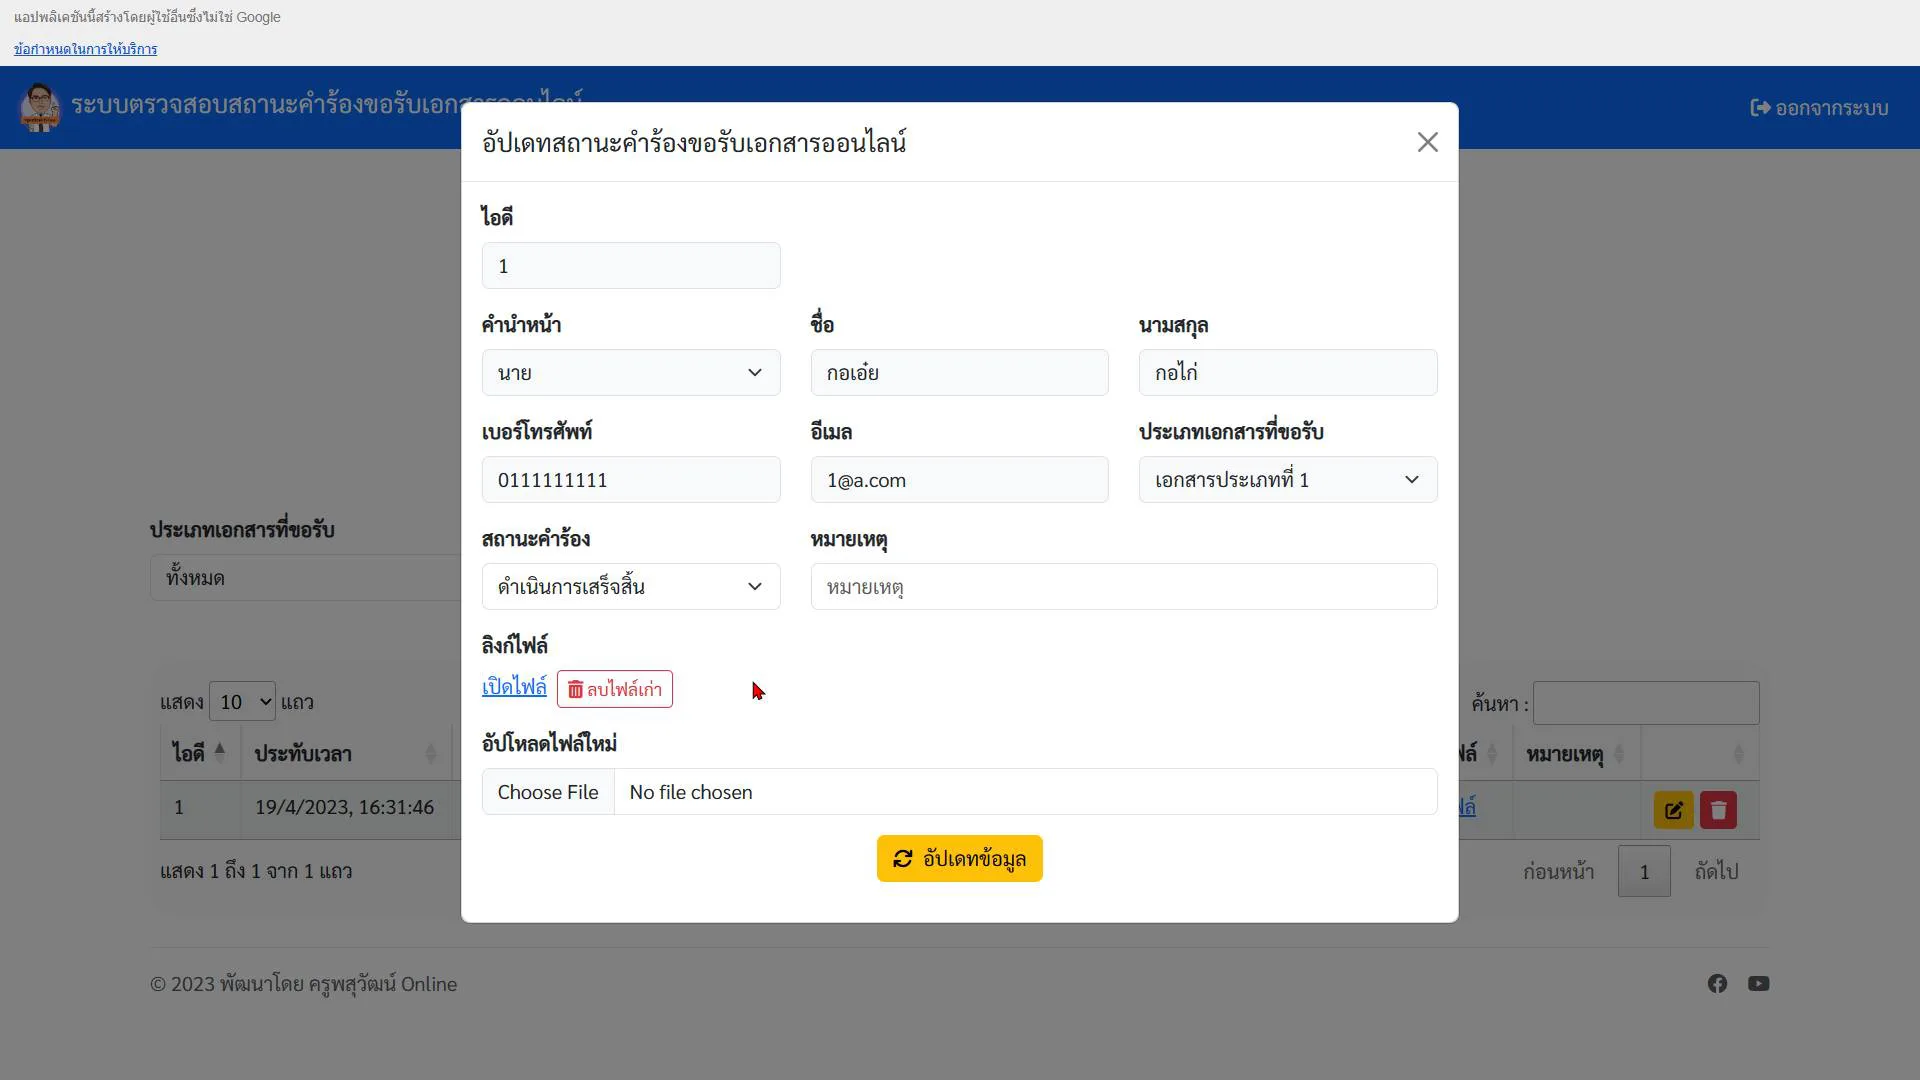Click the ออกจากระบบ logout link
This screenshot has width=1920, height=1080.
[x=1819, y=108]
